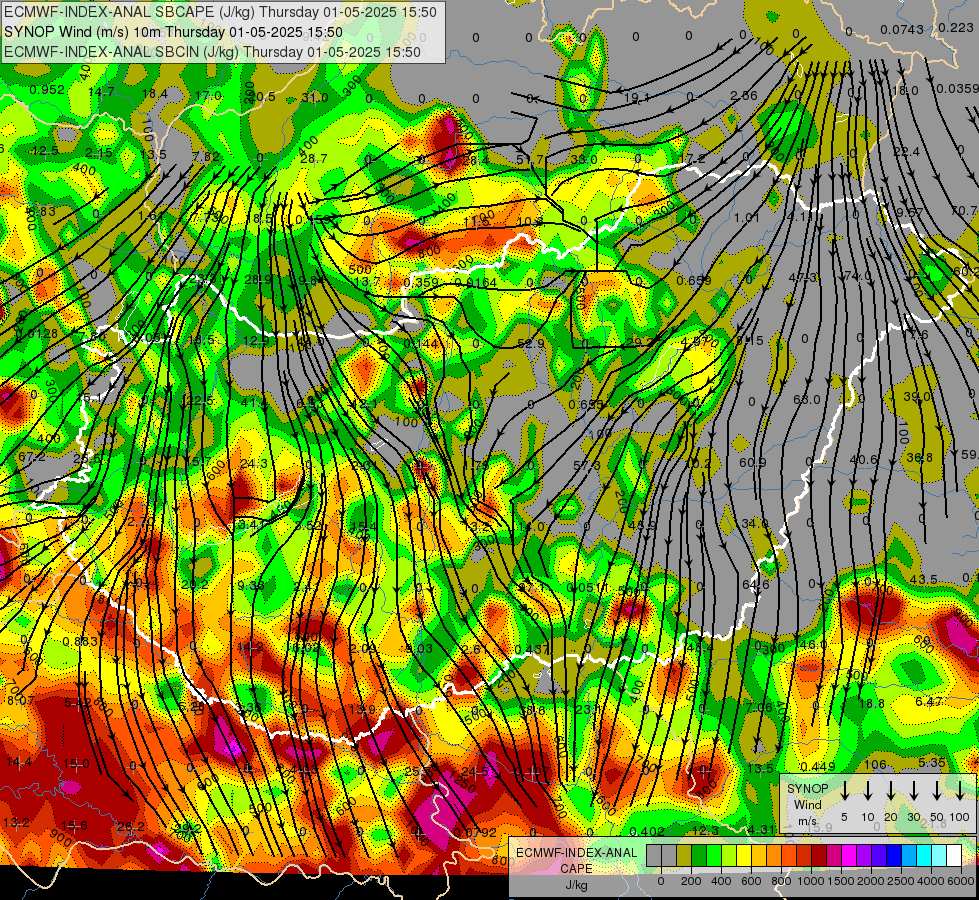Click the 0.659 station value
979x900 pixels.
coord(694,280)
